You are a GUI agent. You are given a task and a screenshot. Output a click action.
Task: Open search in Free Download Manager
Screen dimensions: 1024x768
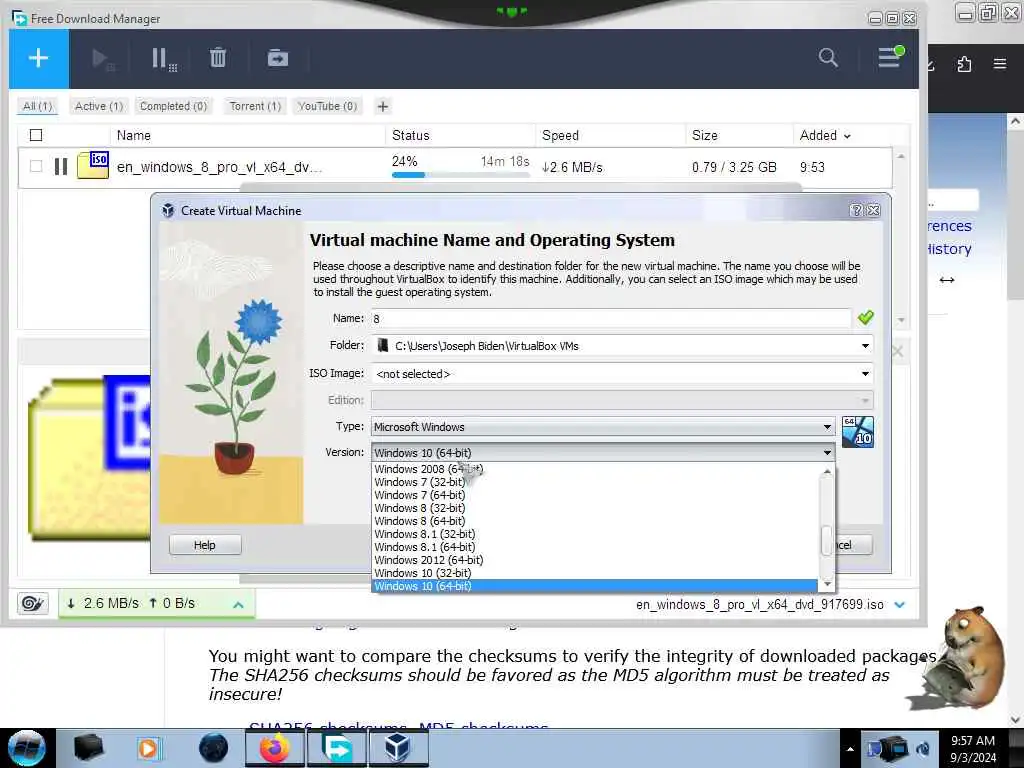tap(828, 57)
